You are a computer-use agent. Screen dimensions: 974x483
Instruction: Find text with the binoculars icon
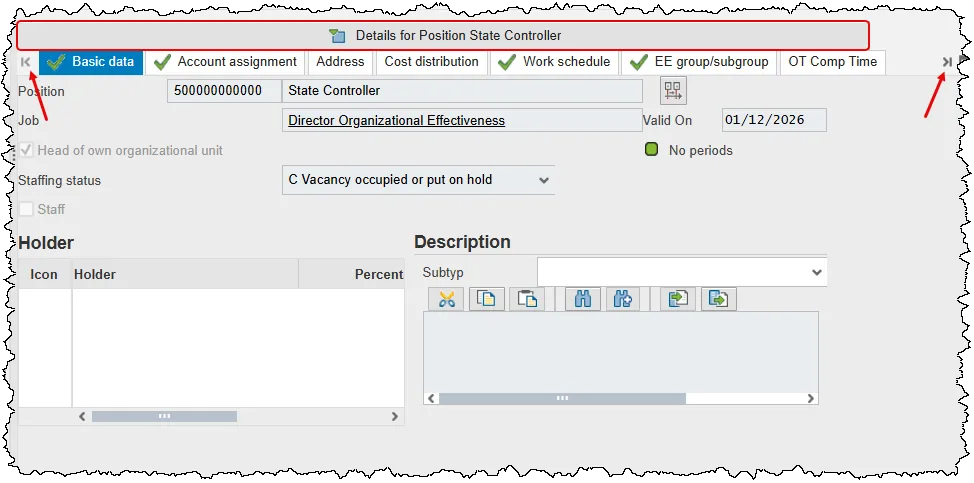coord(583,299)
